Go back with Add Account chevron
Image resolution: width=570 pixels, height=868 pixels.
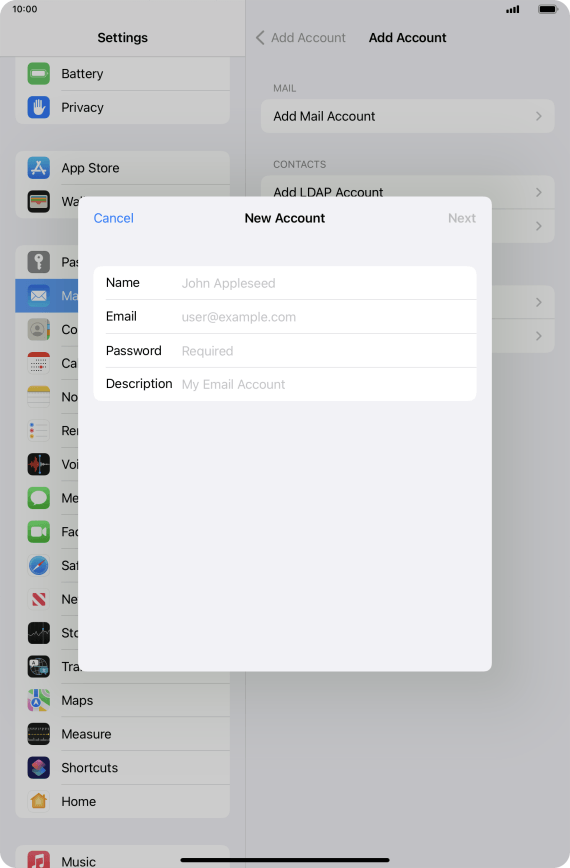coord(260,38)
